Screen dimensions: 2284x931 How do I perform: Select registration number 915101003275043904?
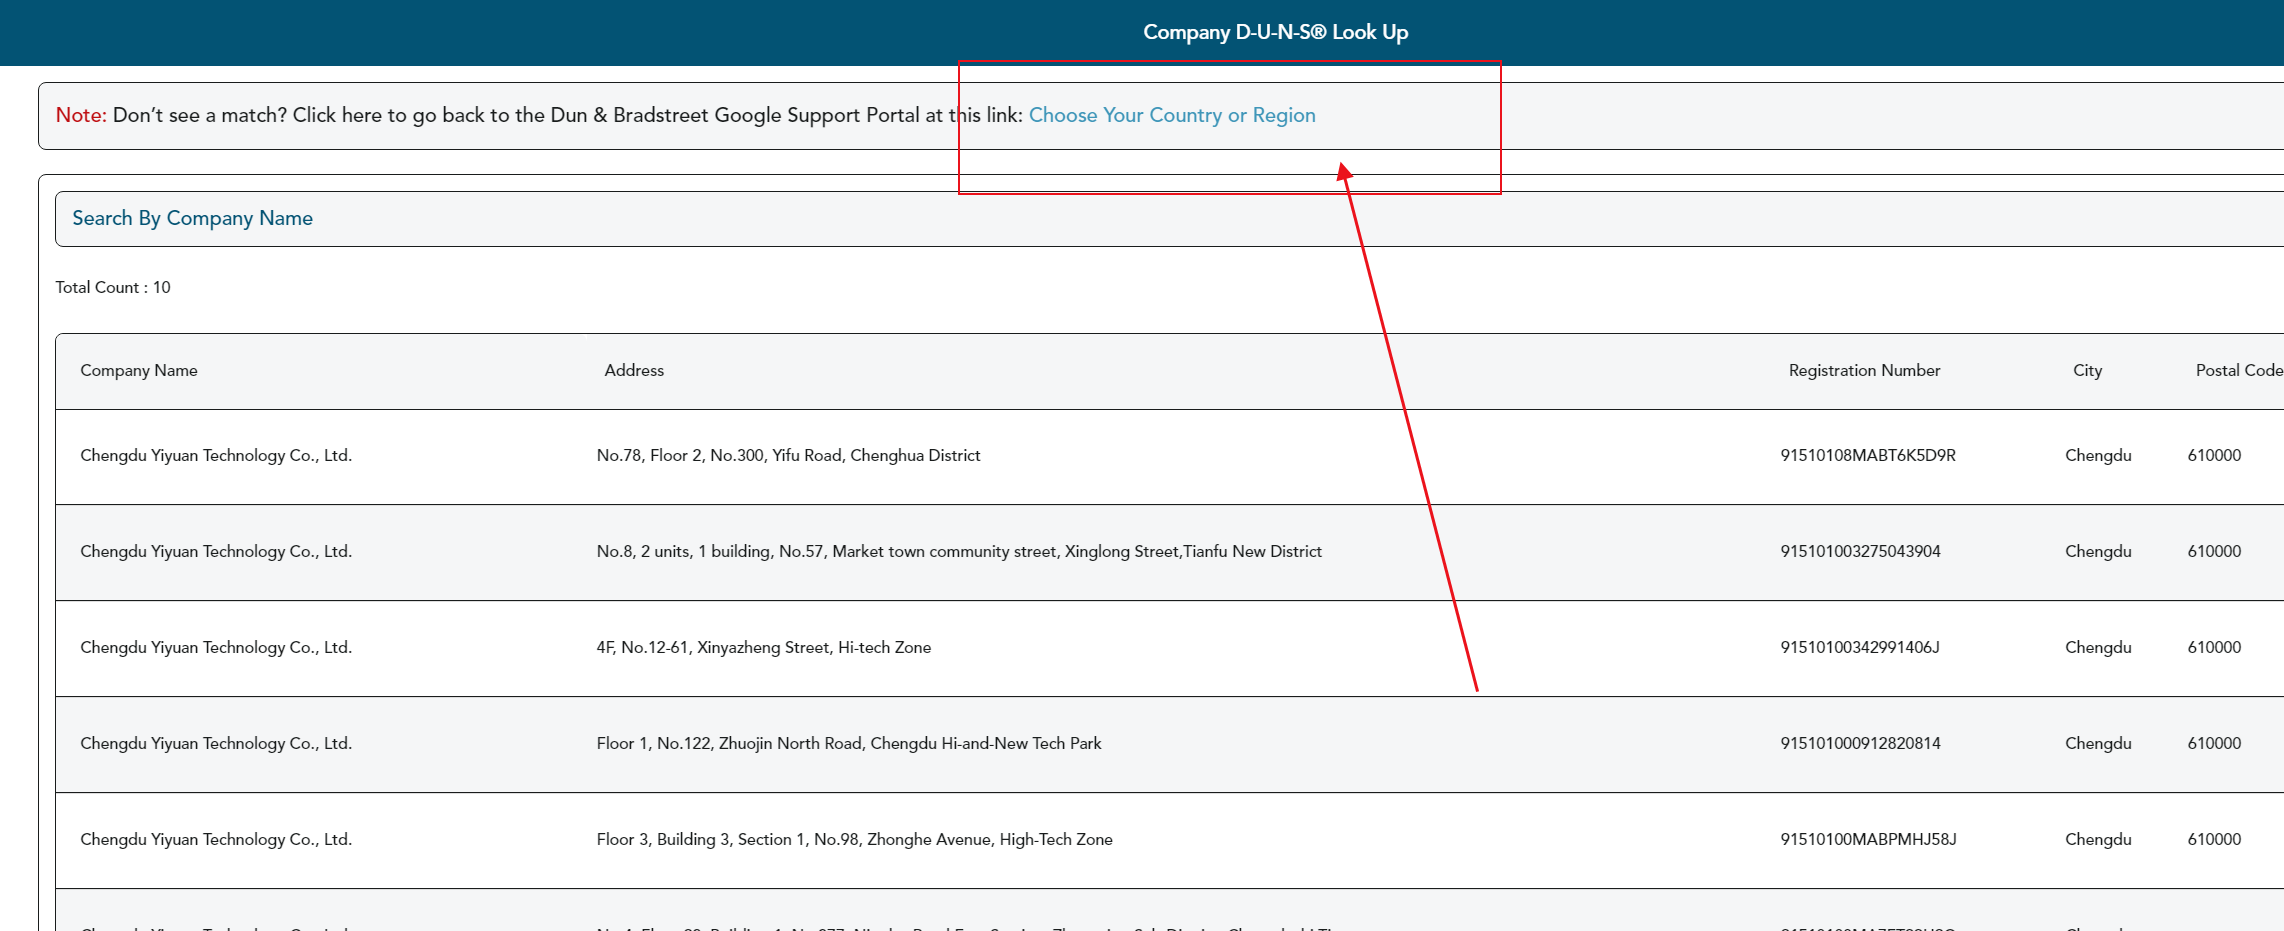1860,551
